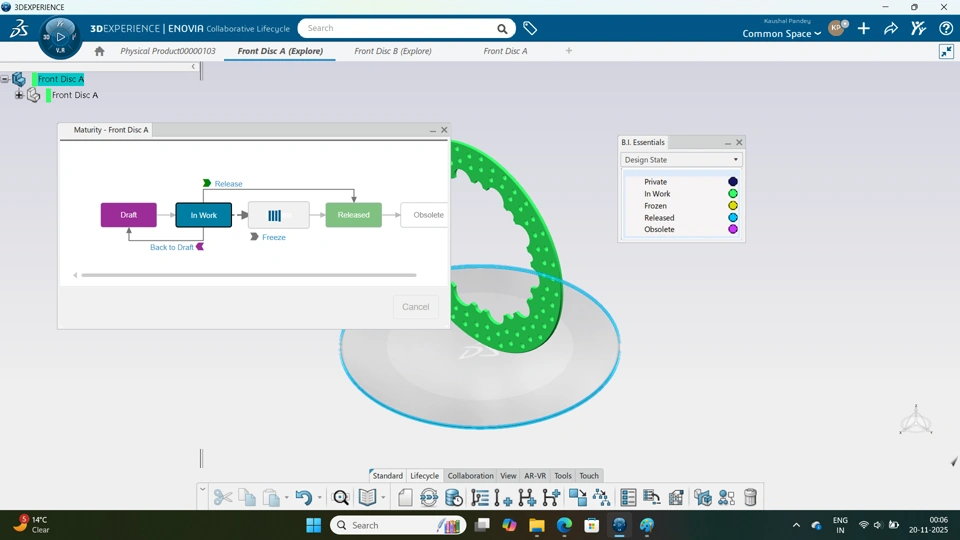Image resolution: width=960 pixels, height=540 pixels.
Task: Click the In Work state box
Action: click(x=203, y=215)
